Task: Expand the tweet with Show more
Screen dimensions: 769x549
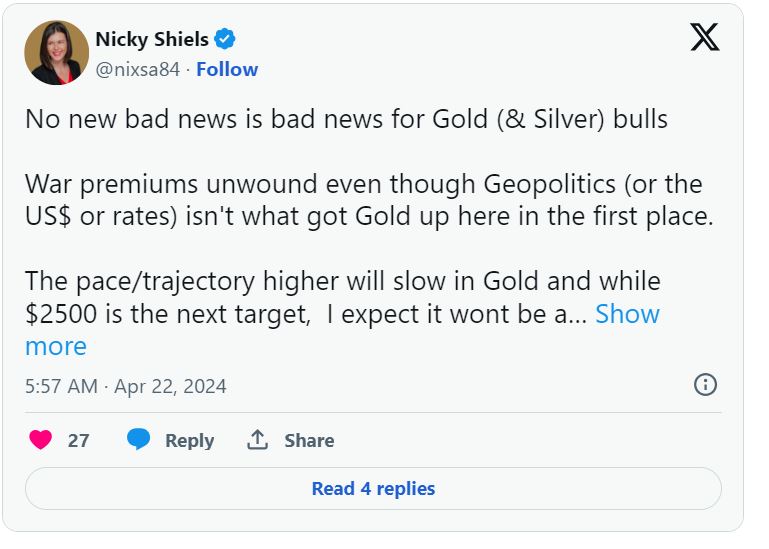Action: point(627,314)
